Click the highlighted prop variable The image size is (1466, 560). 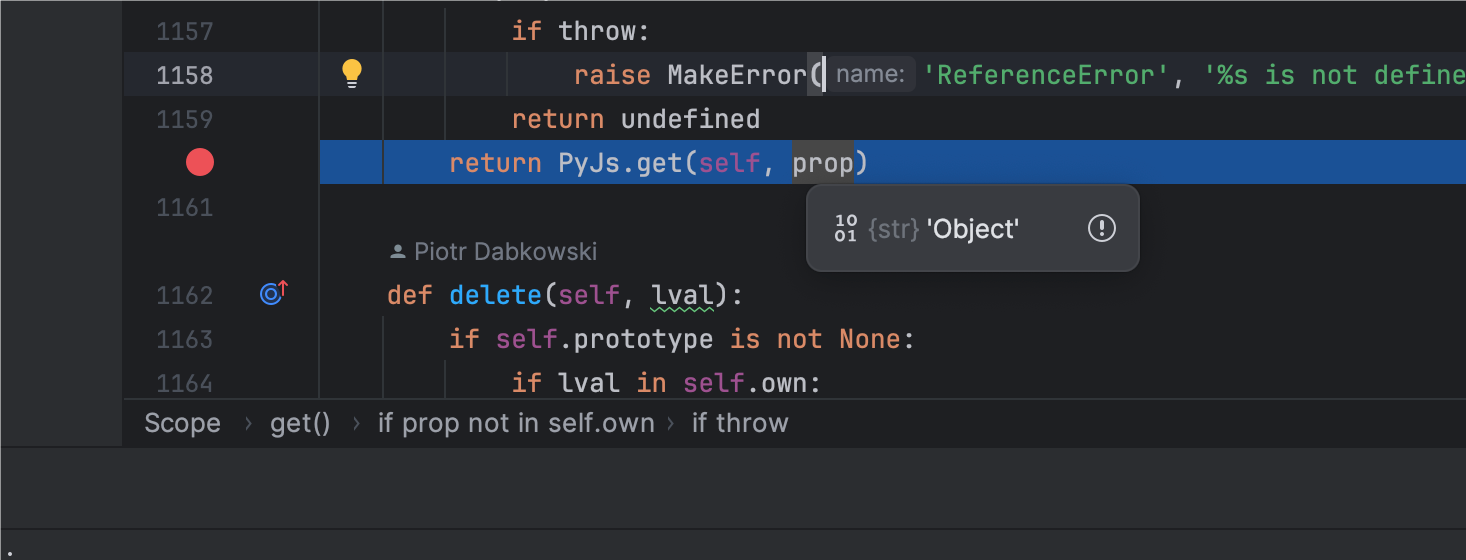823,163
